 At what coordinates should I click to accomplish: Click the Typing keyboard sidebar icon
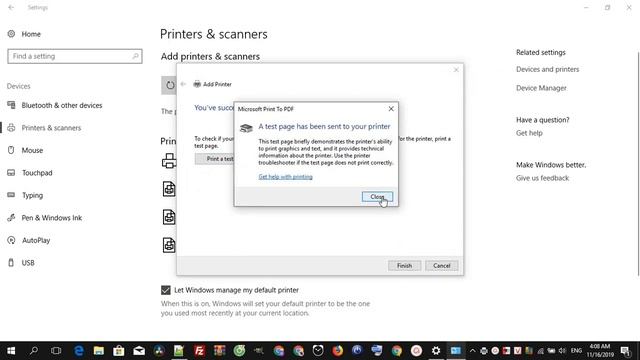(x=11, y=195)
